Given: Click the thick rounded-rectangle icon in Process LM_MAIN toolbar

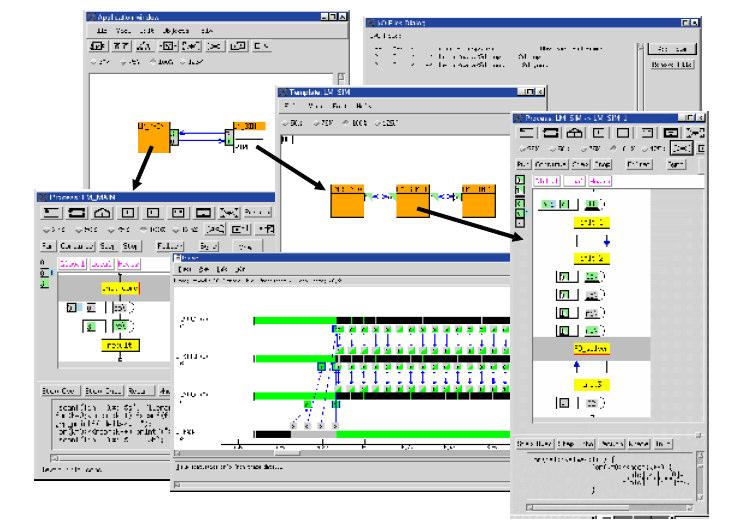Looking at the screenshot, I should pos(77,213).
